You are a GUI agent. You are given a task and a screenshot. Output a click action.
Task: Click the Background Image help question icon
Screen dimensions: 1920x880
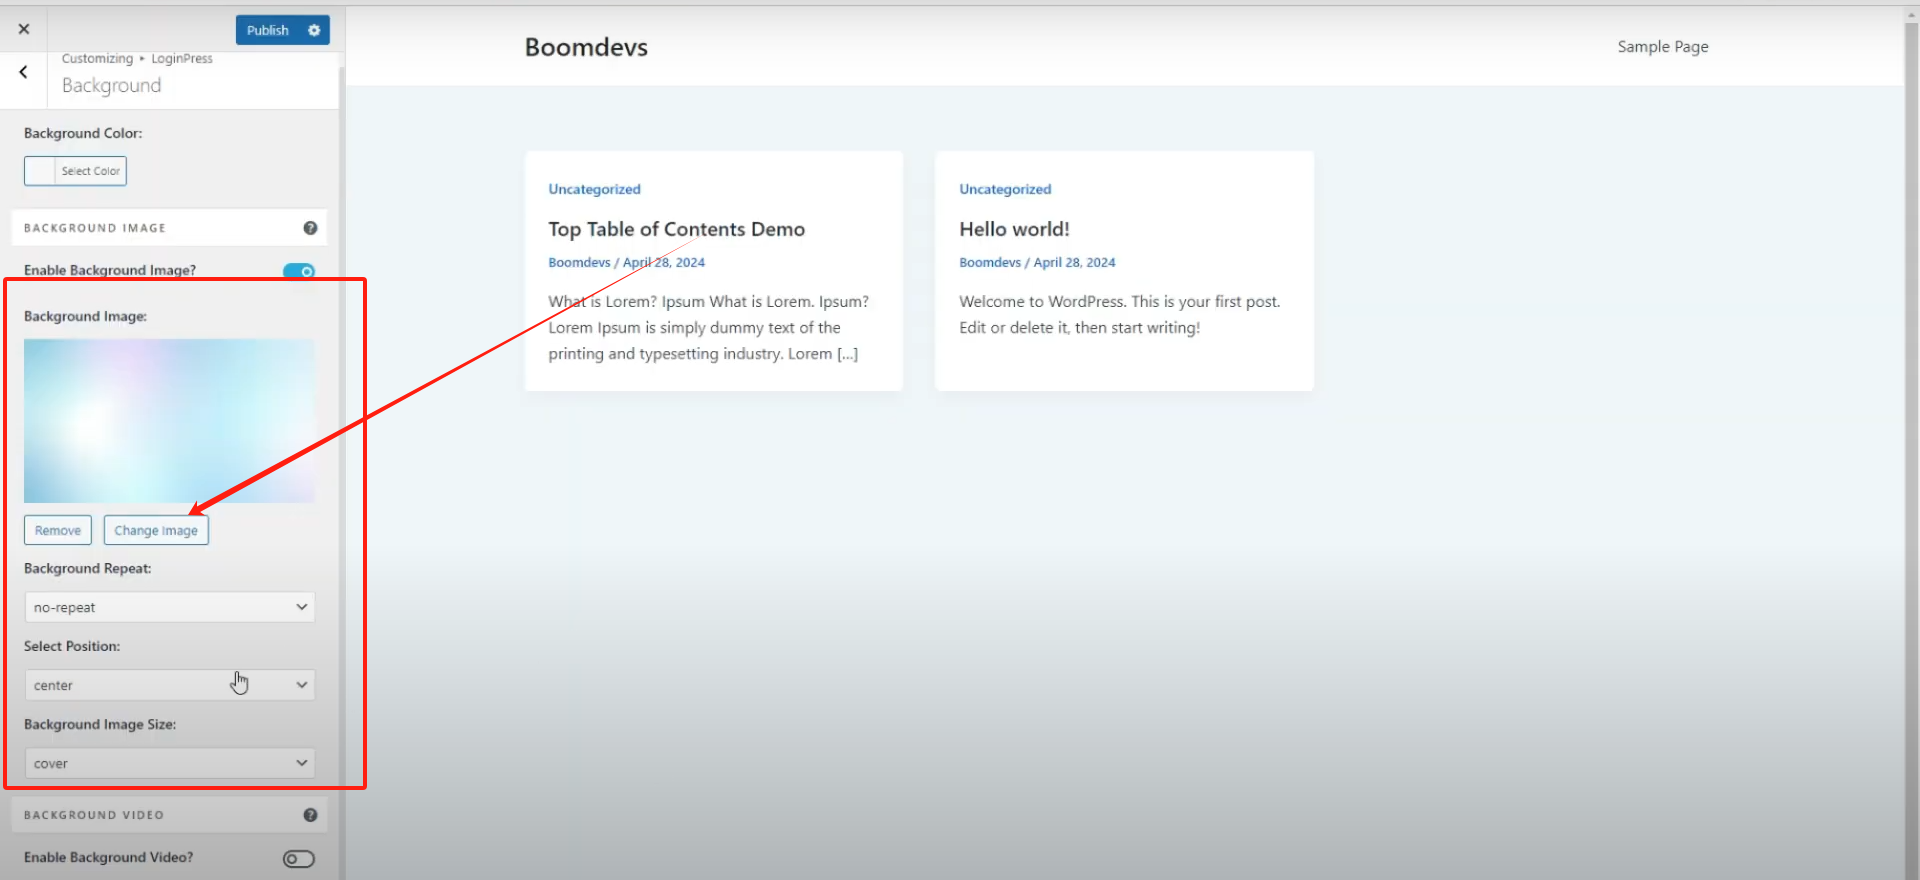[310, 228]
